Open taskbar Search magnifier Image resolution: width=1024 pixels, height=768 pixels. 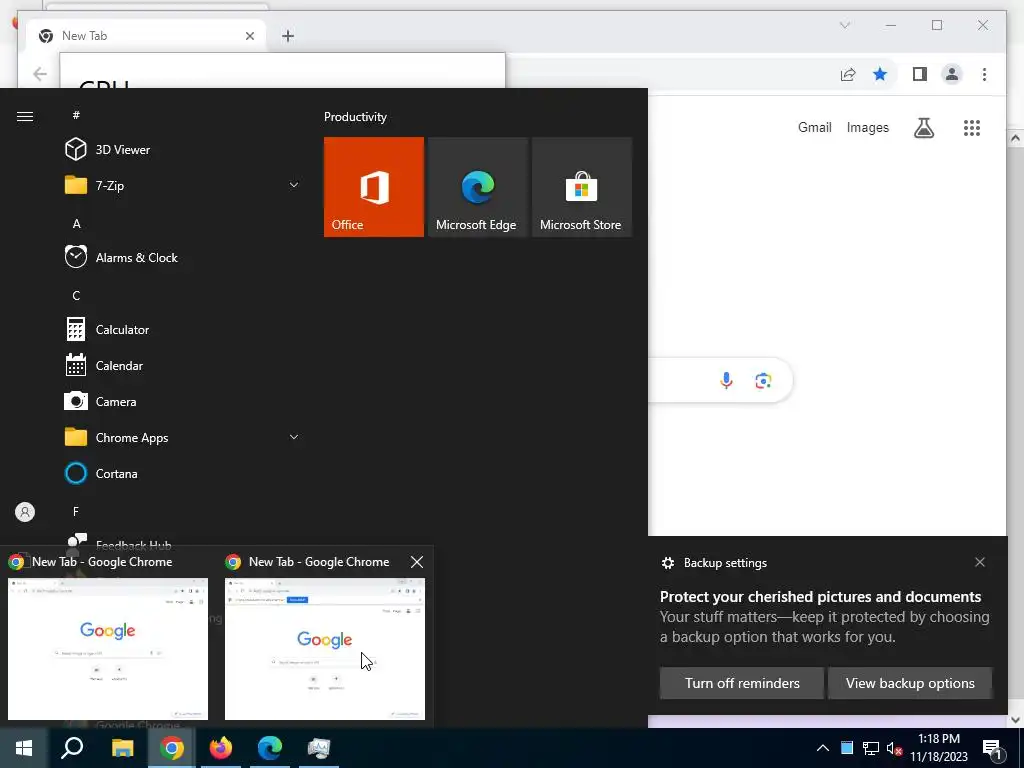click(72, 748)
